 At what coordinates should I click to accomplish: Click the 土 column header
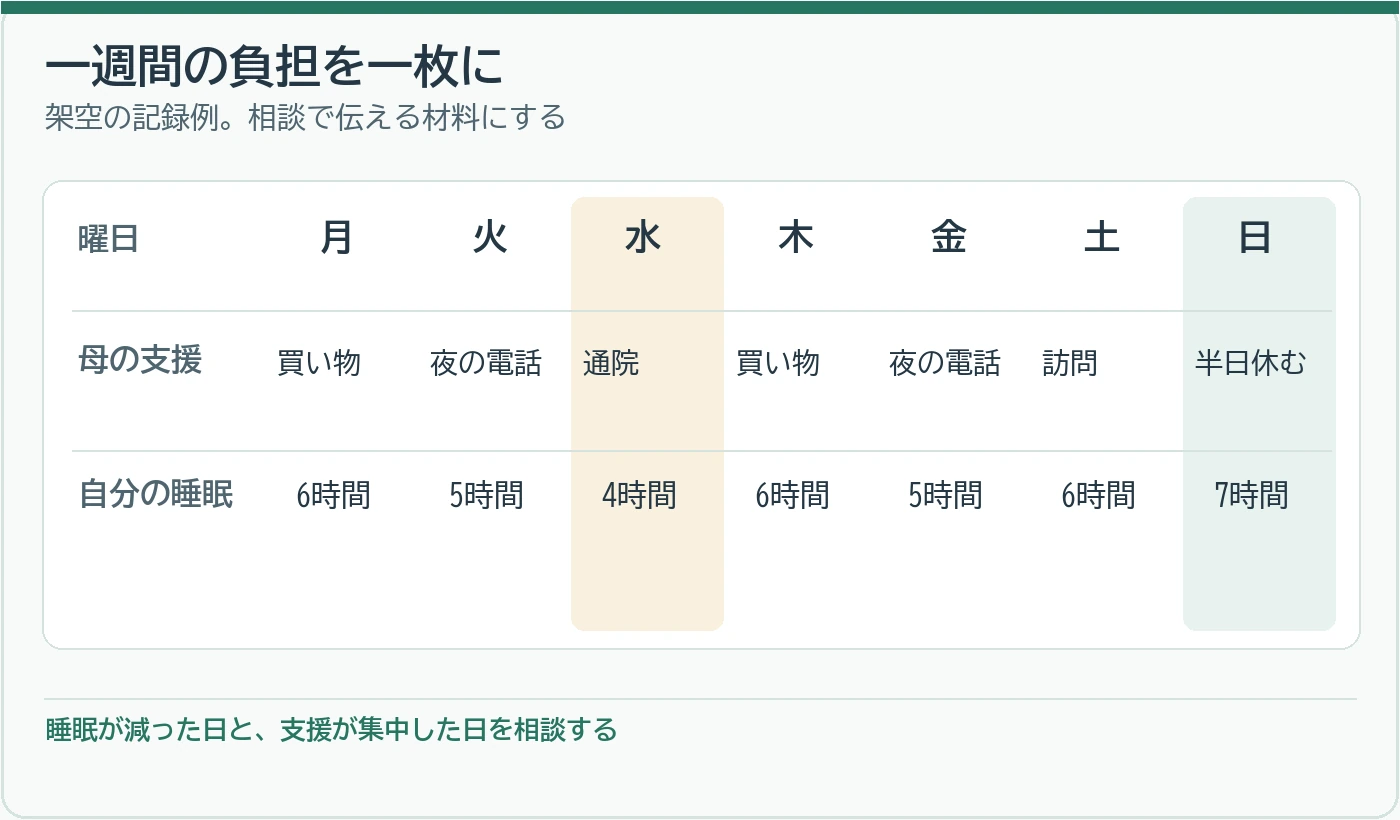tap(1102, 238)
